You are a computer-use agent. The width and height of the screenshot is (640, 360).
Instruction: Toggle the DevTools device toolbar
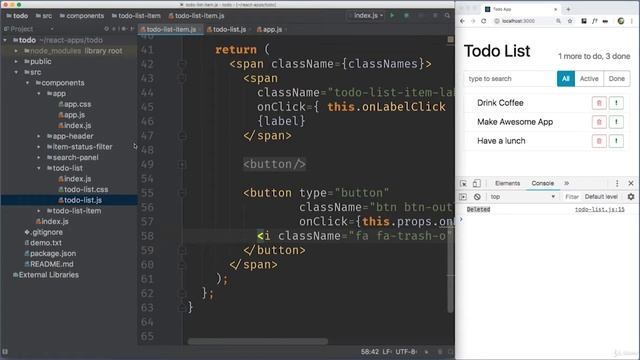(x=476, y=183)
